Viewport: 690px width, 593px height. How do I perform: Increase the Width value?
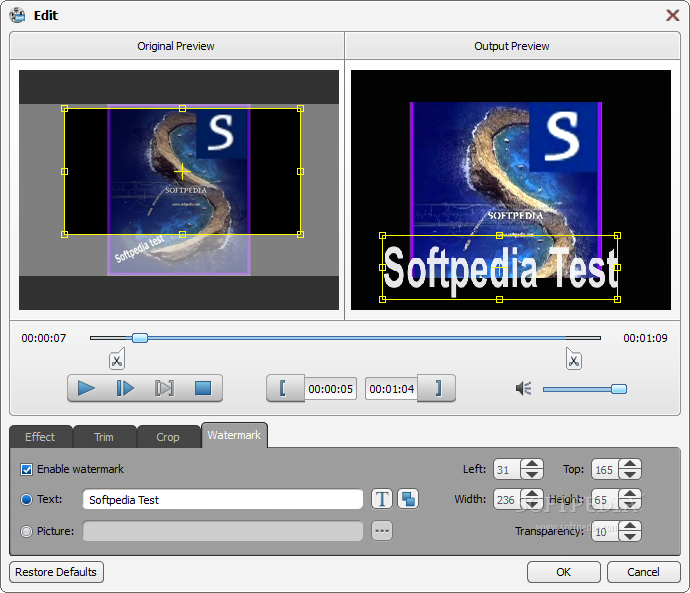[532, 494]
